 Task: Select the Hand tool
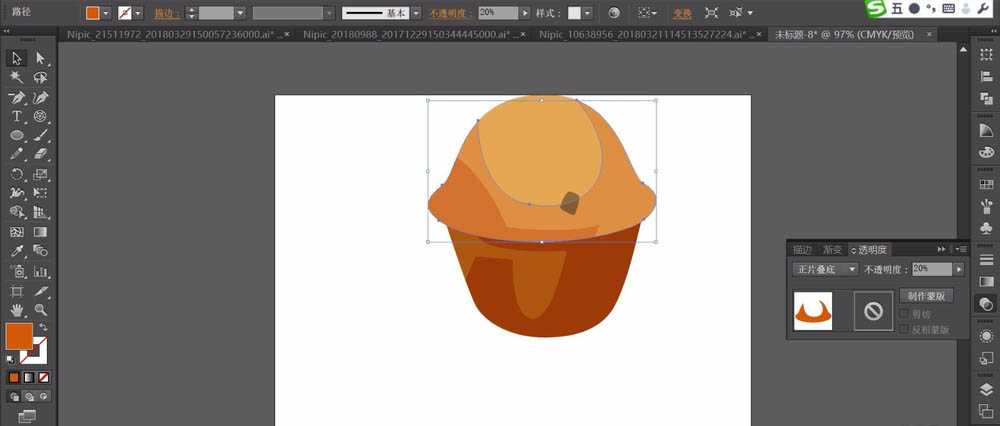(x=17, y=309)
